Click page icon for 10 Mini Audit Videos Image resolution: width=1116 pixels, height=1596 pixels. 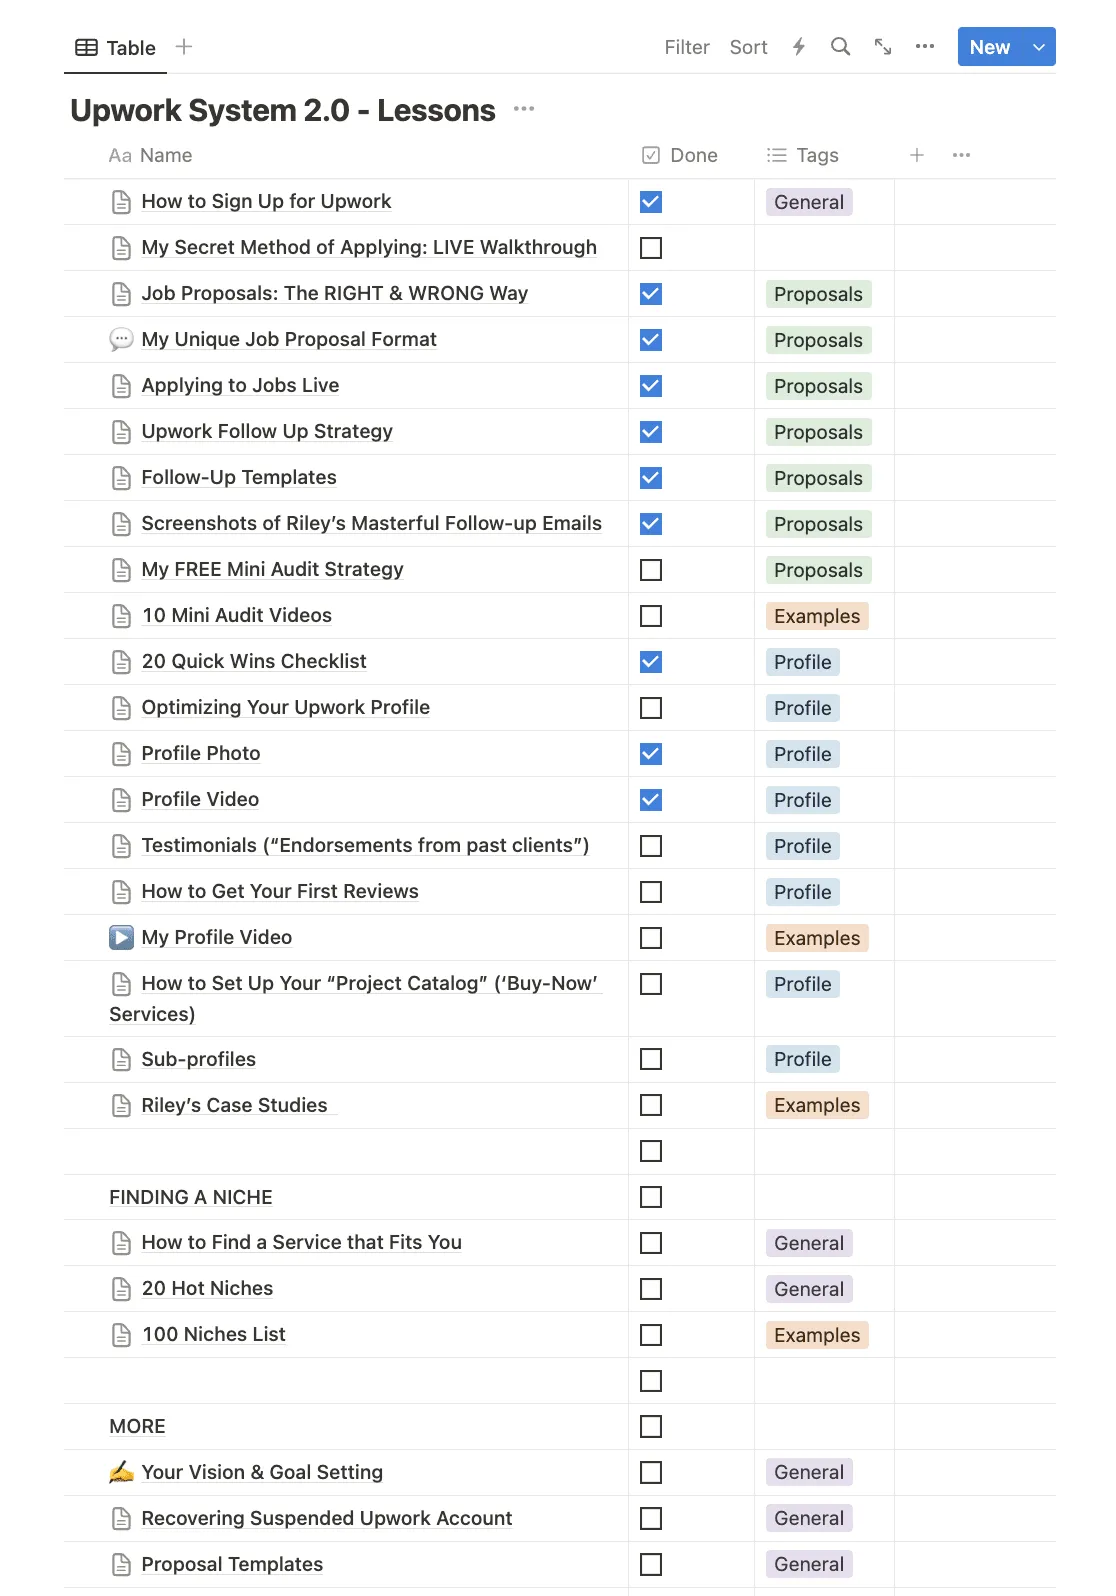point(121,616)
